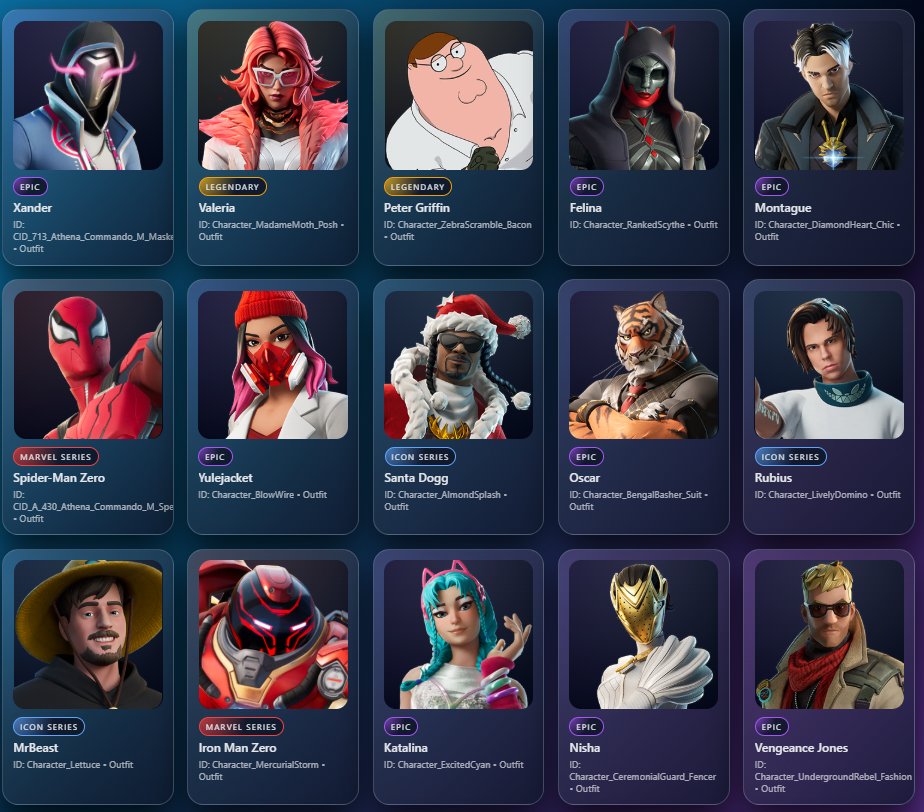Open the Xander outfit thumbnail
The height and width of the screenshot is (812, 924).
coord(88,95)
